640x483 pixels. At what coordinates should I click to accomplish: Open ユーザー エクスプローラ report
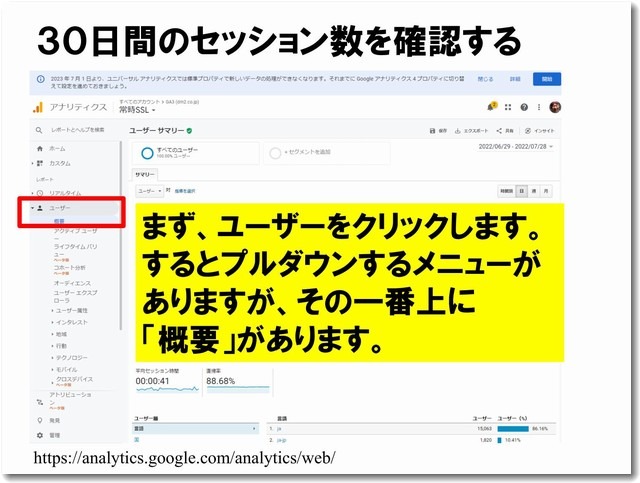pyautogui.click(x=76, y=296)
